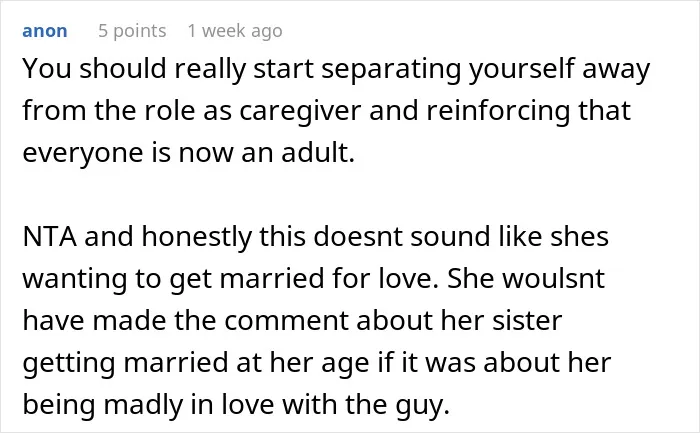Click the word madly in last line

coord(143,404)
